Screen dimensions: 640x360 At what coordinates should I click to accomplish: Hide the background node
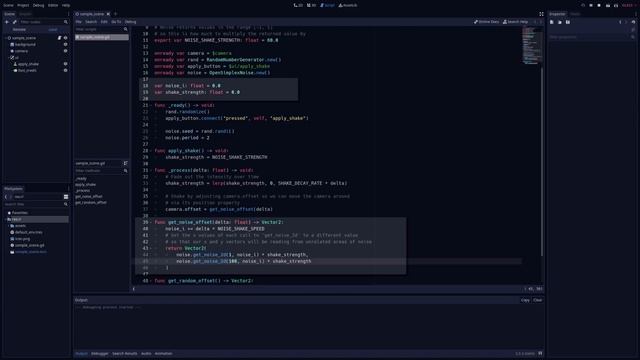coord(65,44)
